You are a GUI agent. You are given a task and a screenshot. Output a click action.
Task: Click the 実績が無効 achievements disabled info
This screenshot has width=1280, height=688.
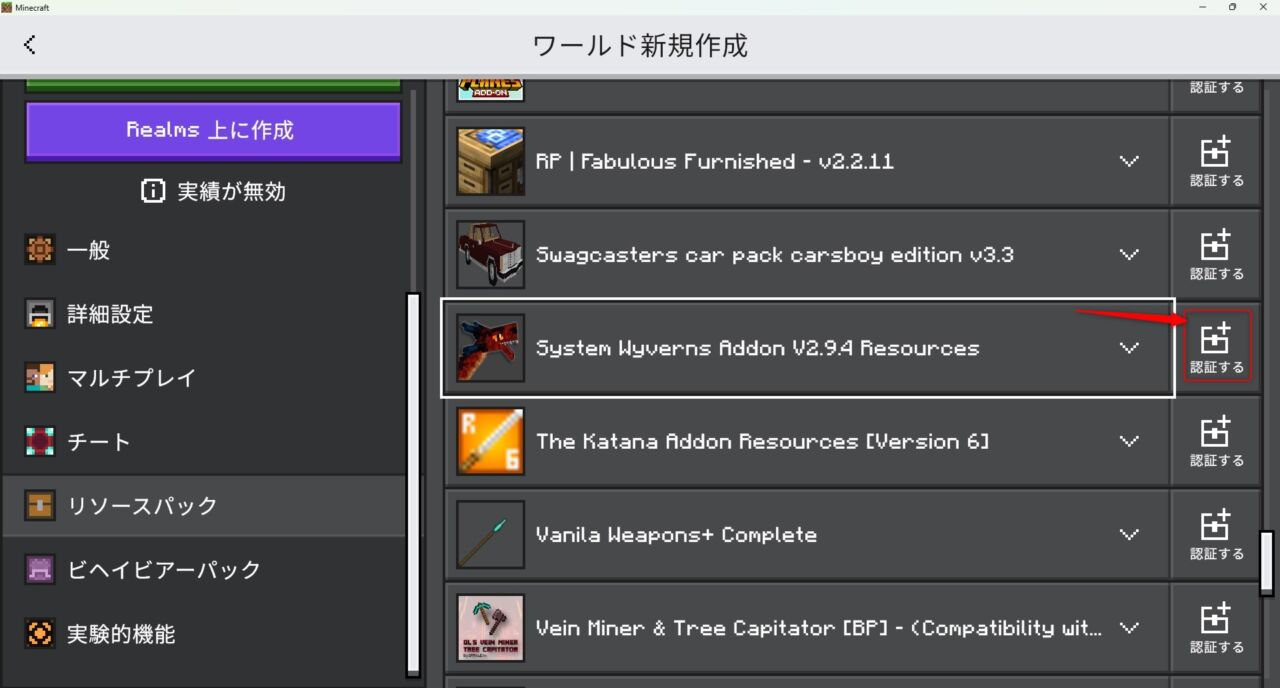[213, 191]
